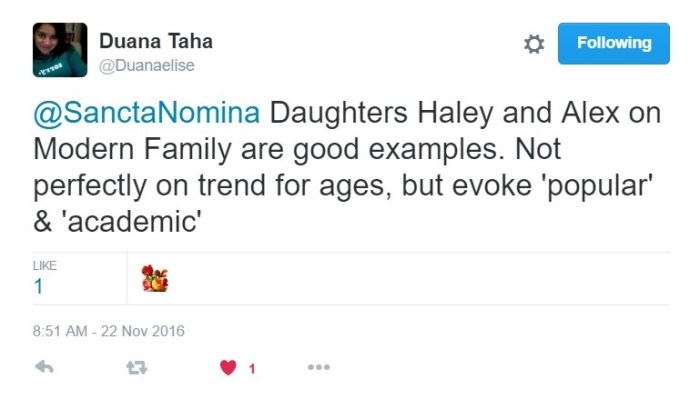
Task: Click Duana Taha's profile avatar
Action: [60, 50]
